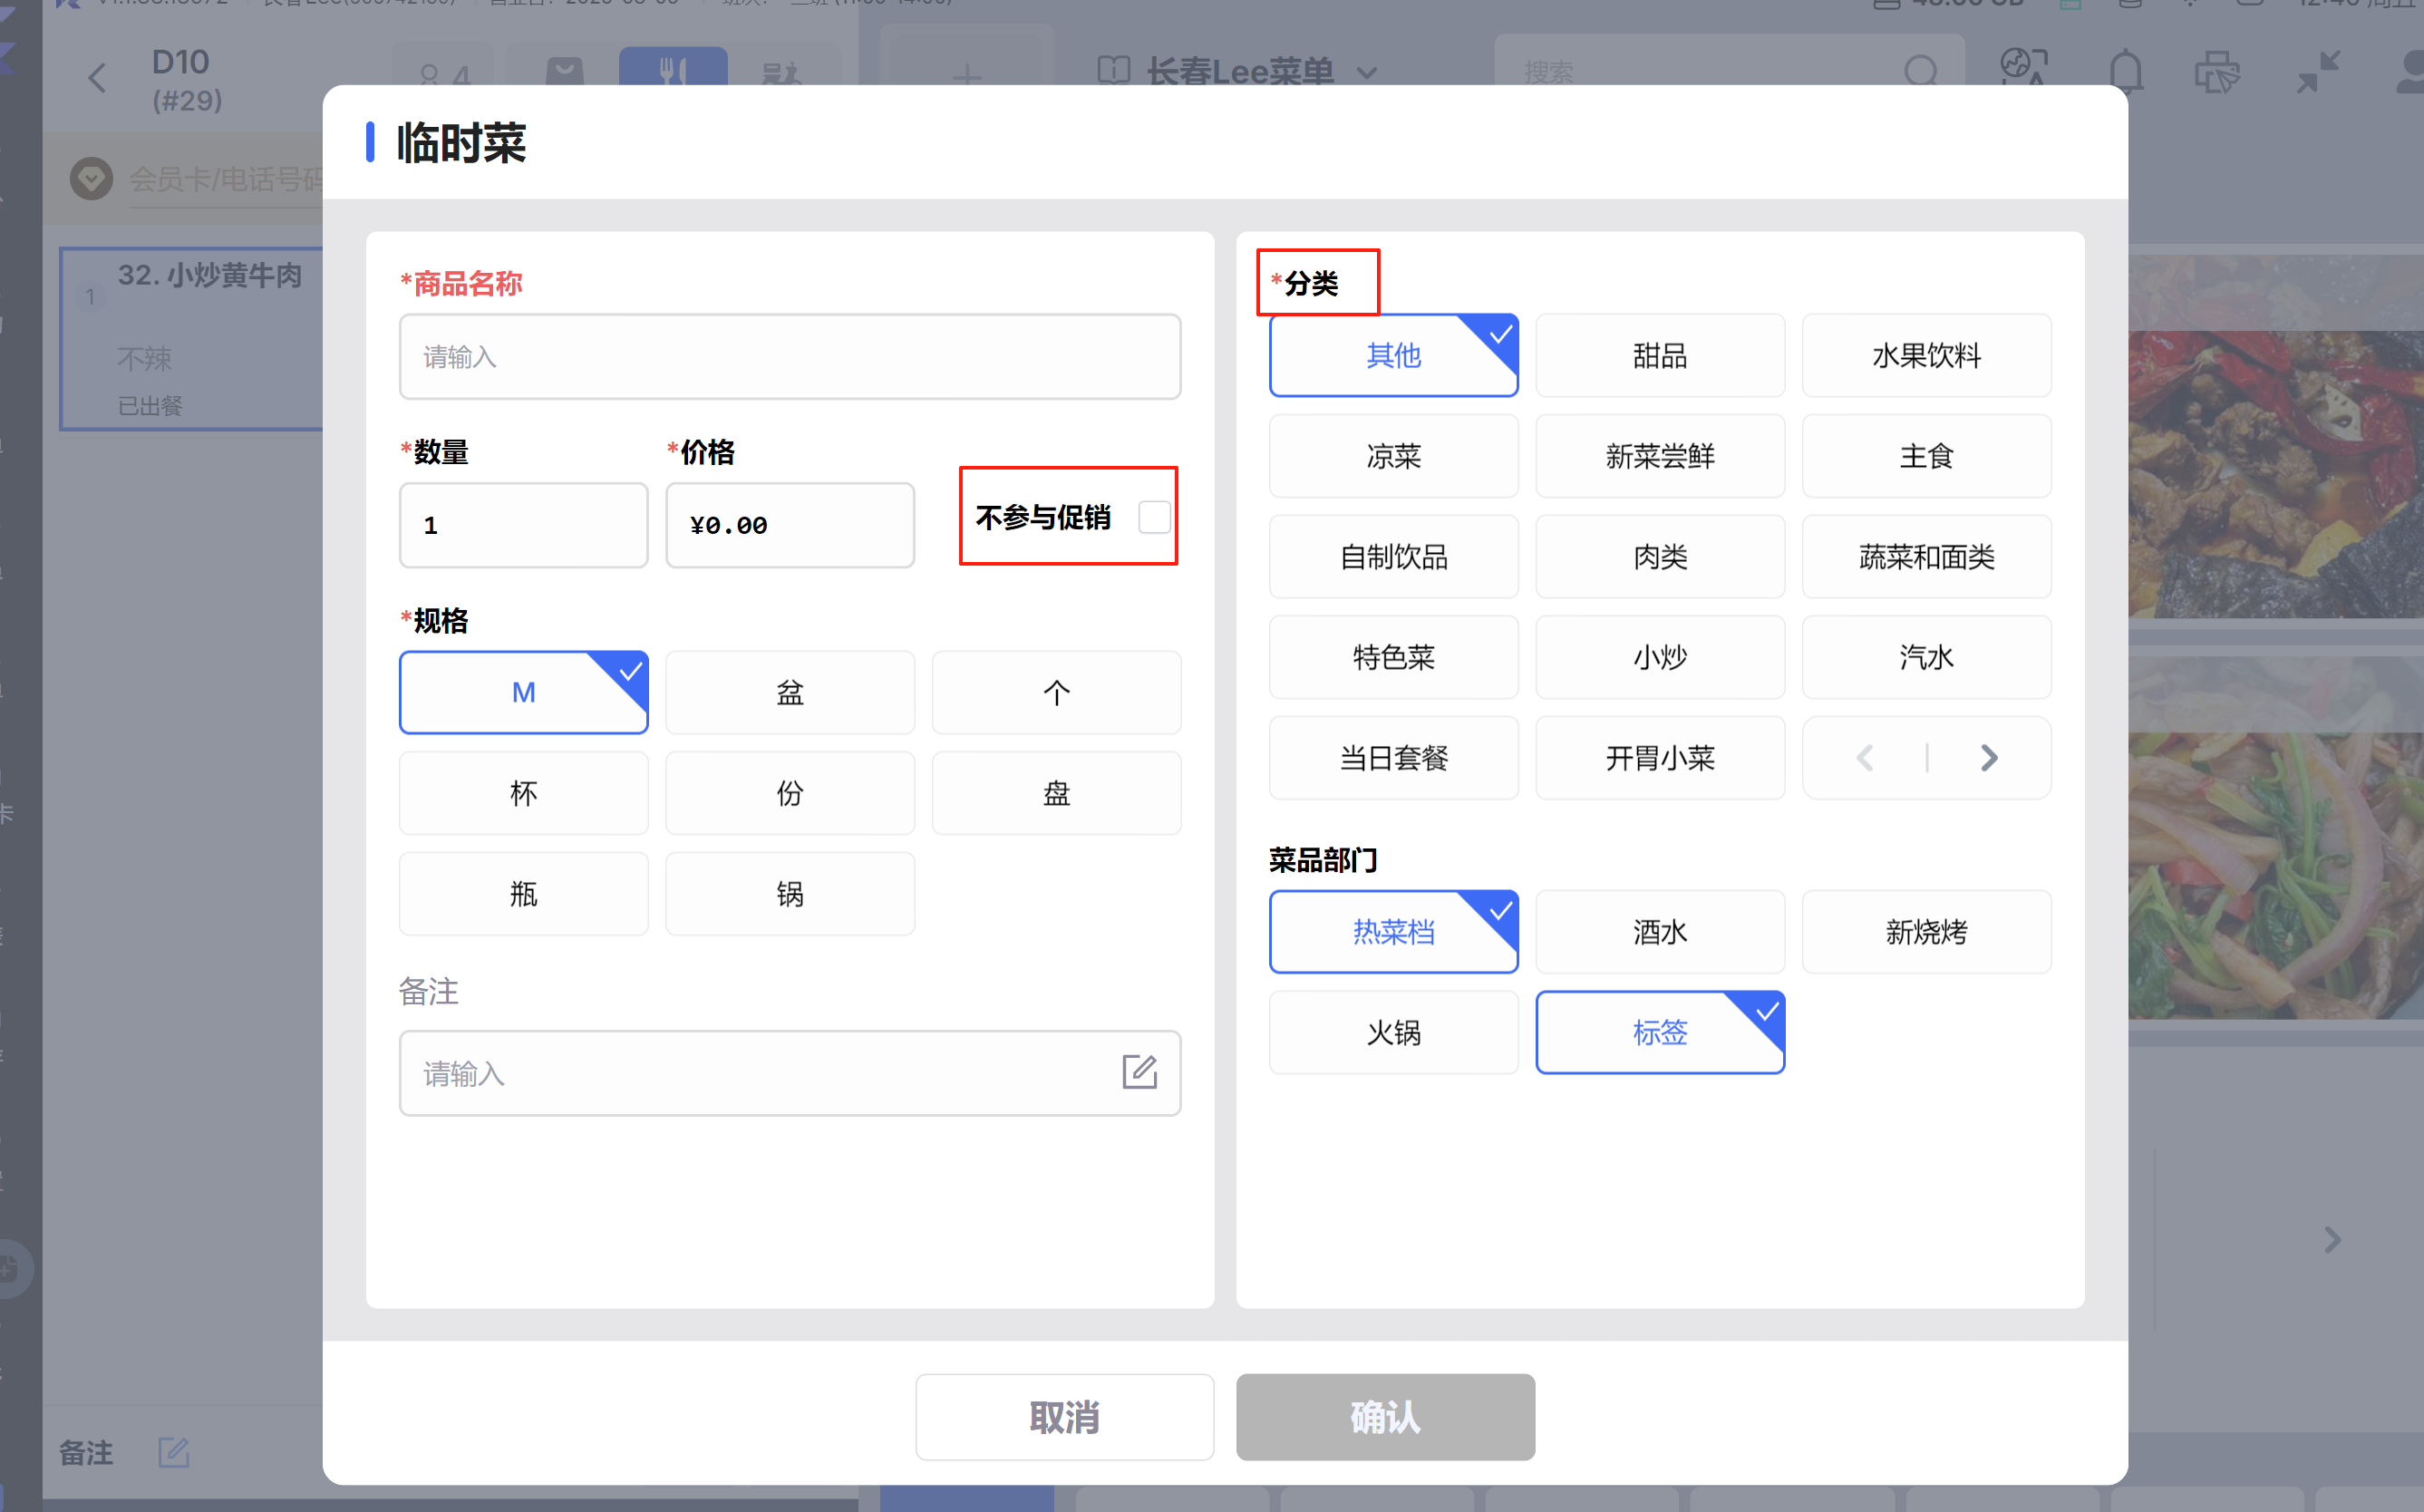This screenshot has height=1512, width=2424.
Task: Select the 份 specification option
Action: tap(790, 793)
